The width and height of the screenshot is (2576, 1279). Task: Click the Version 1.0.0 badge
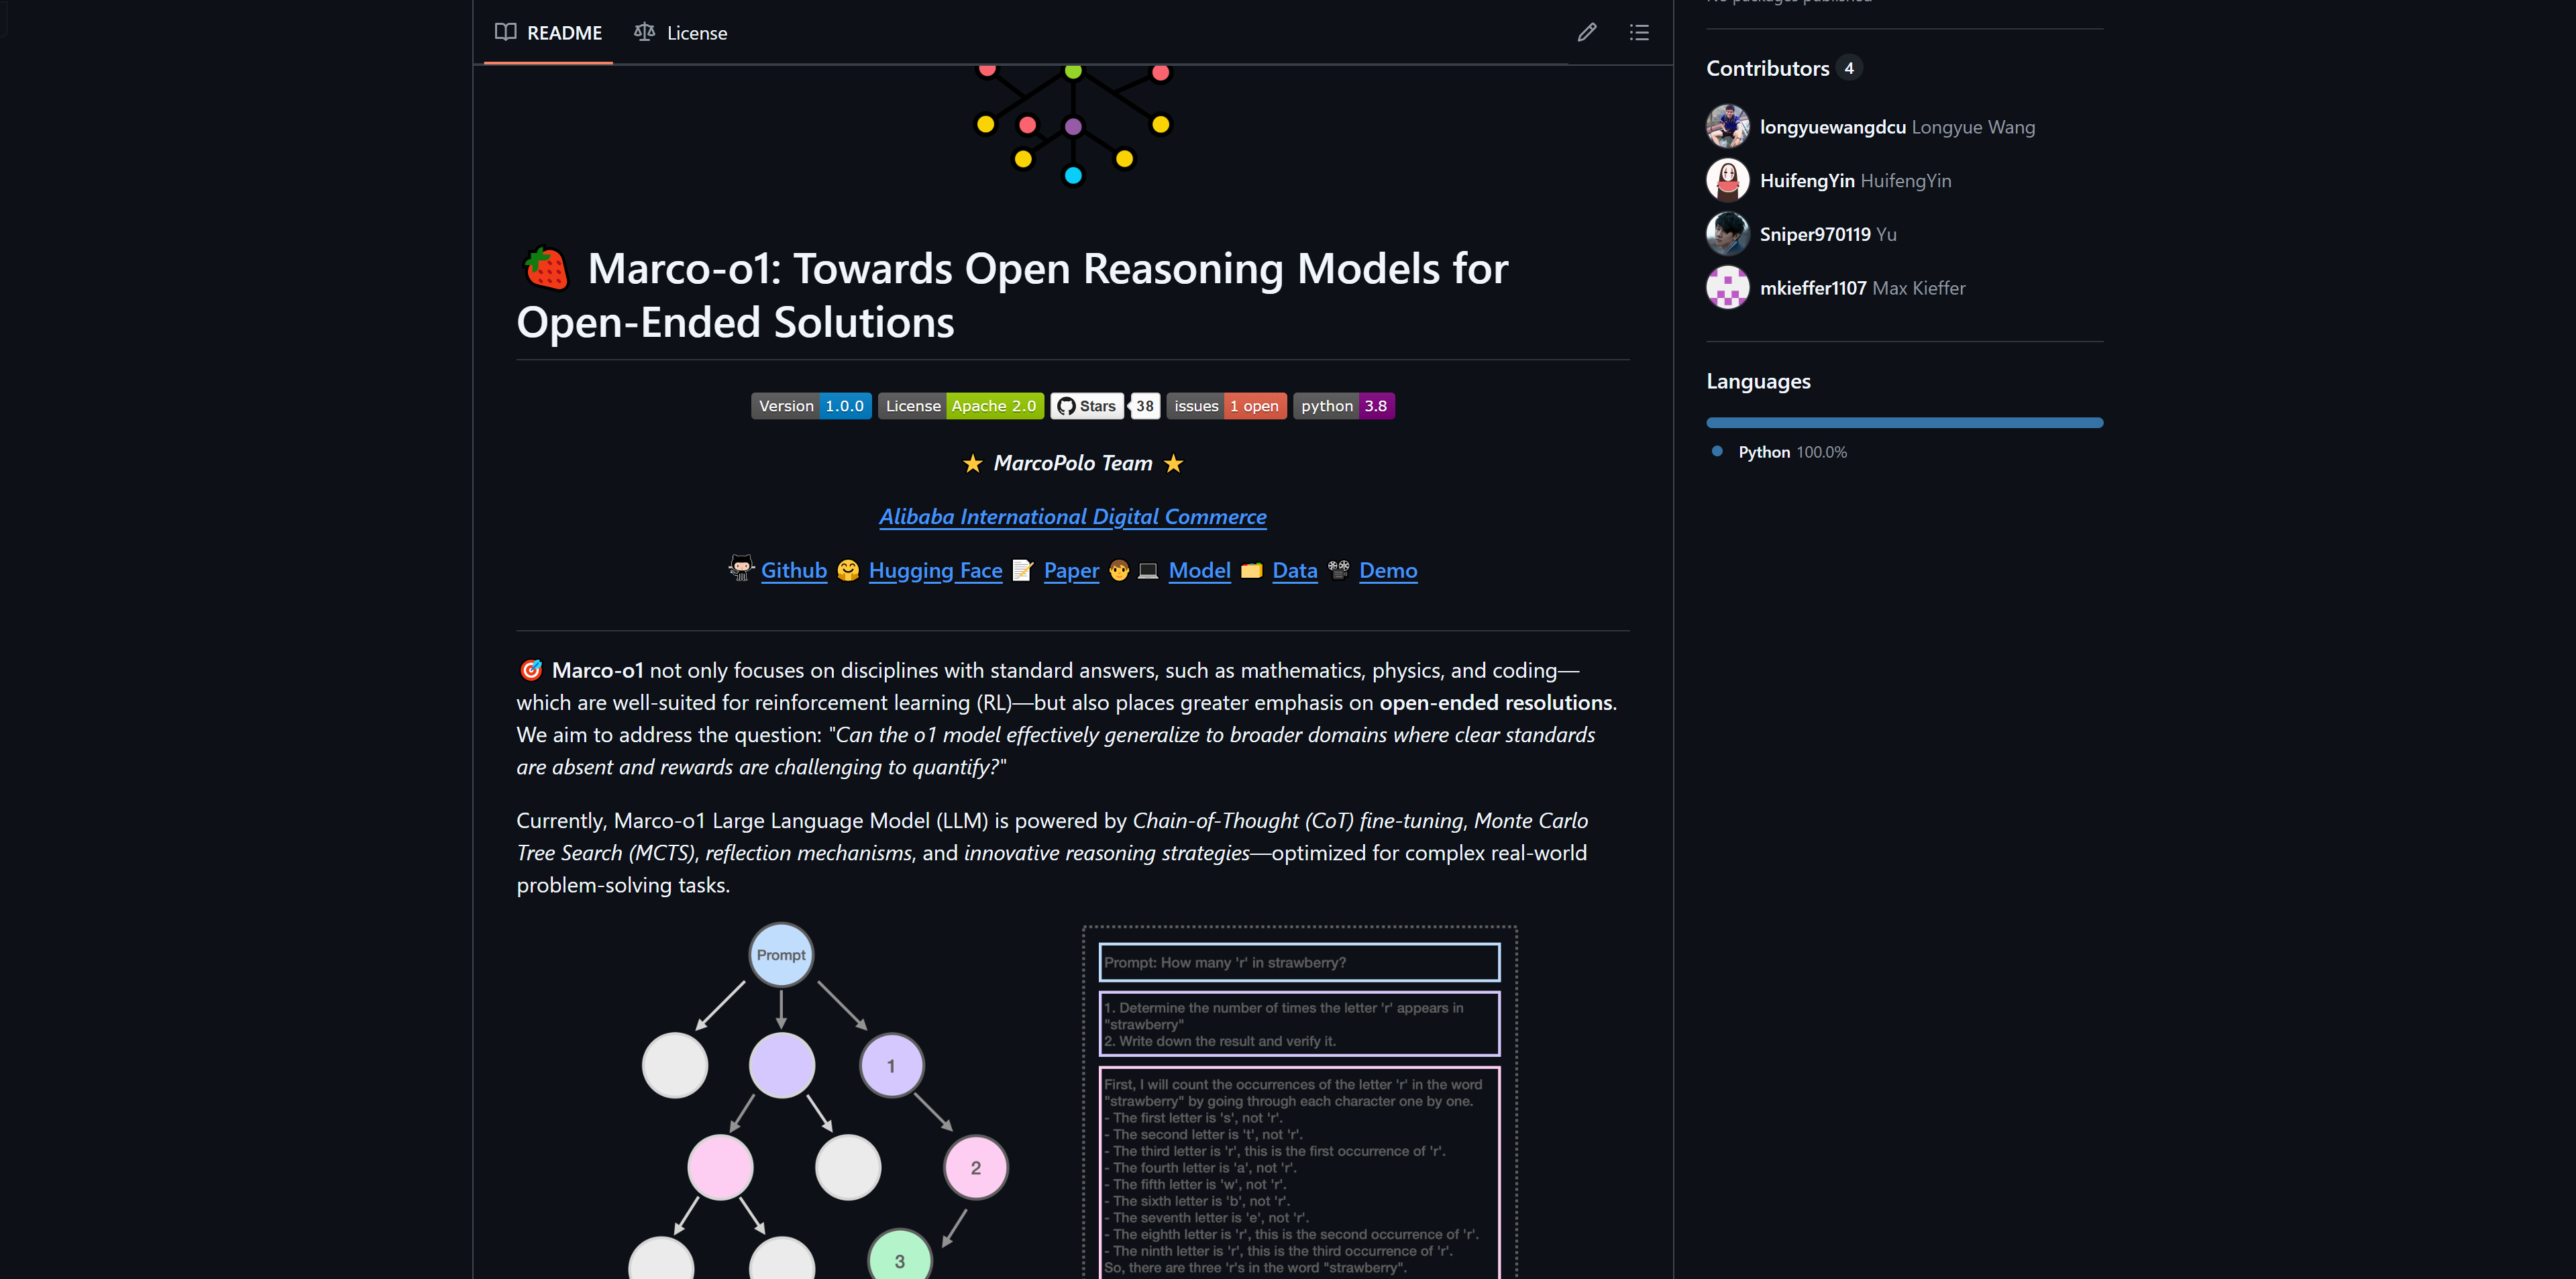(x=811, y=406)
